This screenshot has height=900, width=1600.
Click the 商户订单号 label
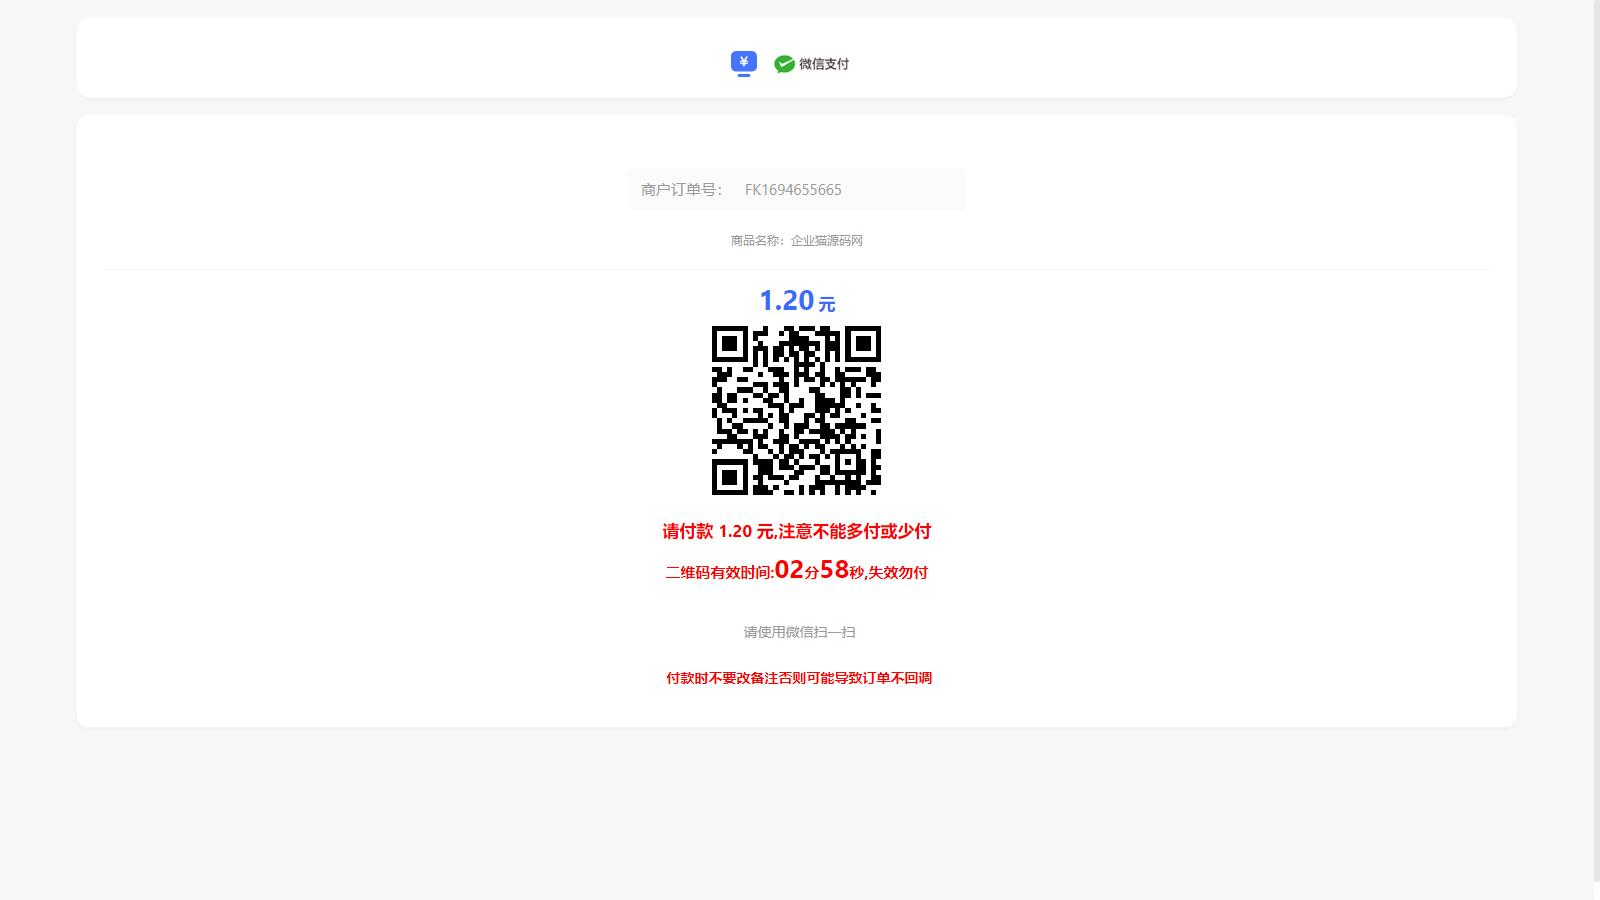tap(681, 190)
